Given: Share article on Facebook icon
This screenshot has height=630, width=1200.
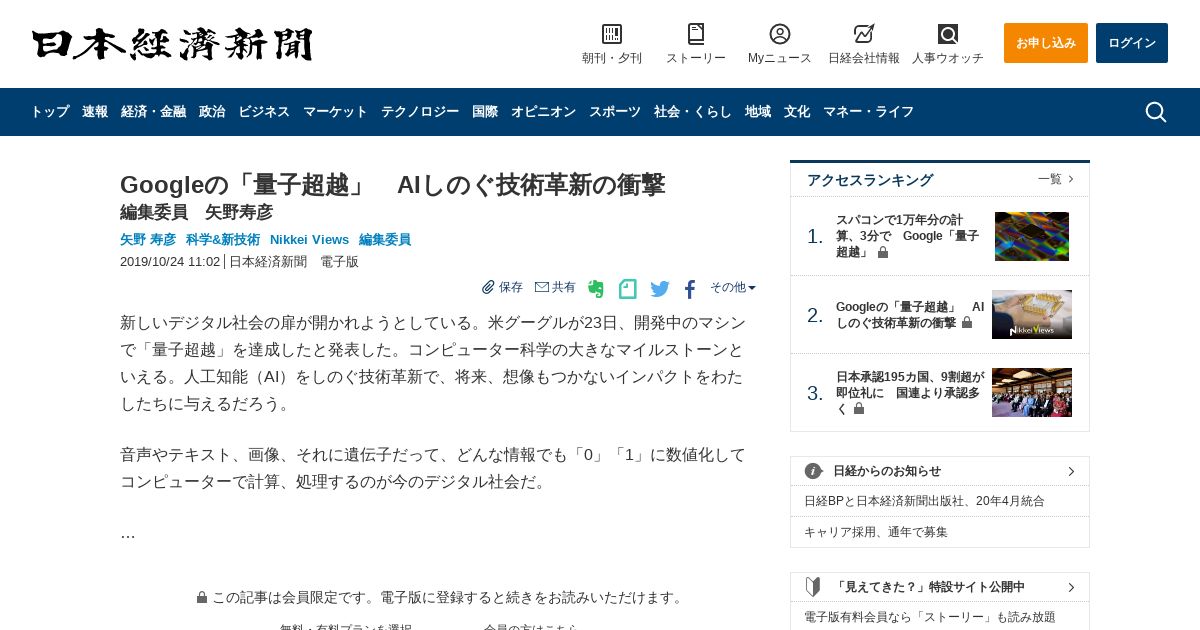Looking at the screenshot, I should click(690, 289).
